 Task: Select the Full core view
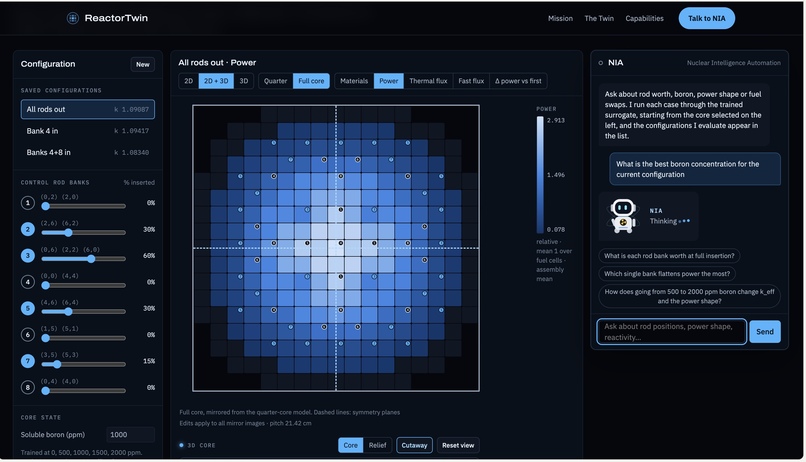coord(311,81)
